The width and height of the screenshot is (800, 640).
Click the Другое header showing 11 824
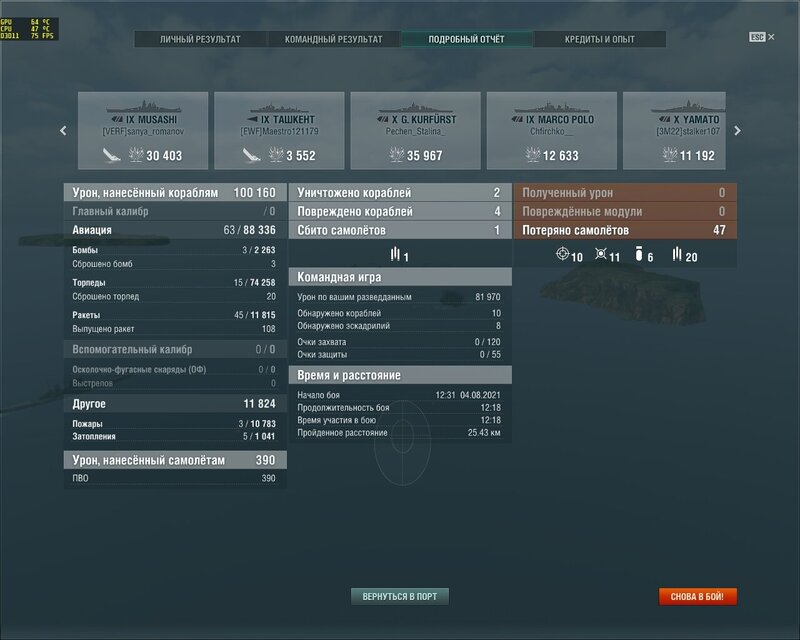tap(175, 404)
